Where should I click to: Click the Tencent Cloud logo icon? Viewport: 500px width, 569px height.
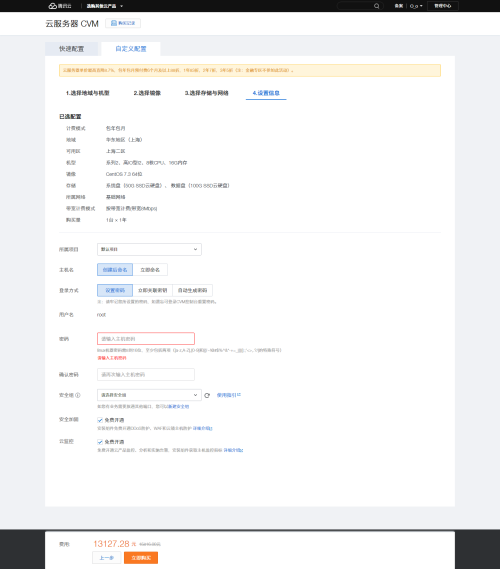click(x=53, y=6)
